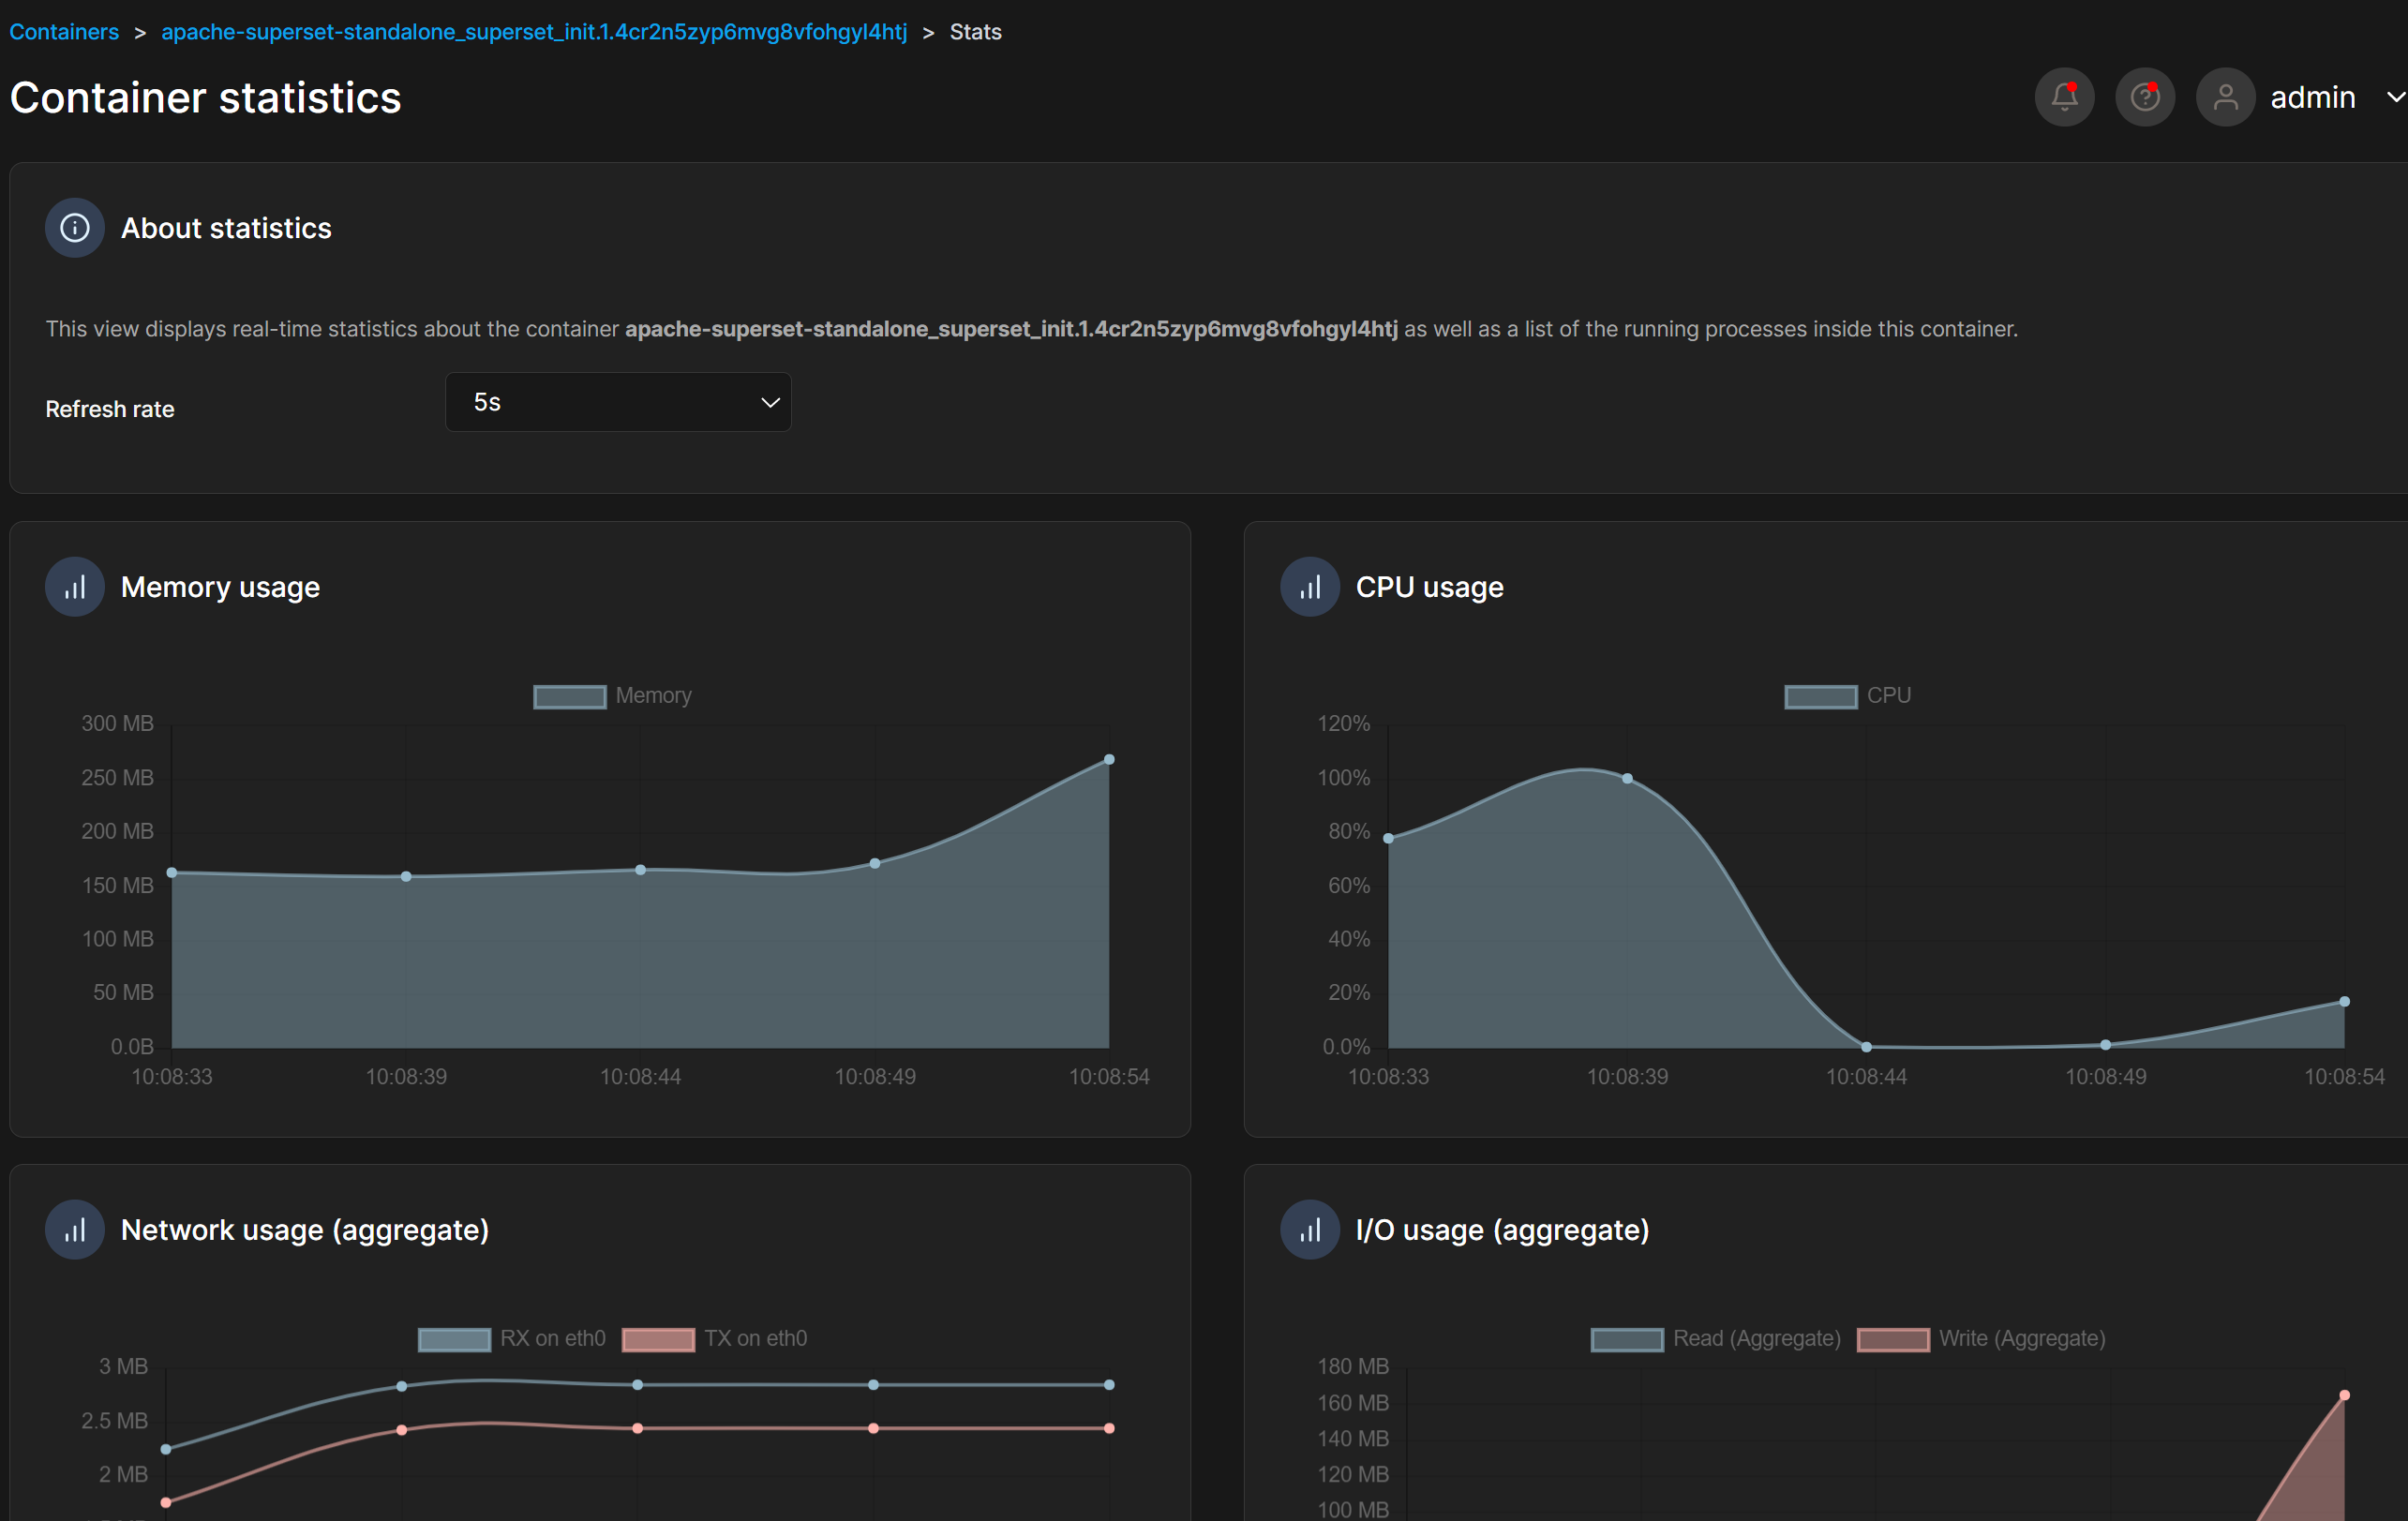Click the info icon beside About statistics
The image size is (2408, 1521).
coord(73,227)
